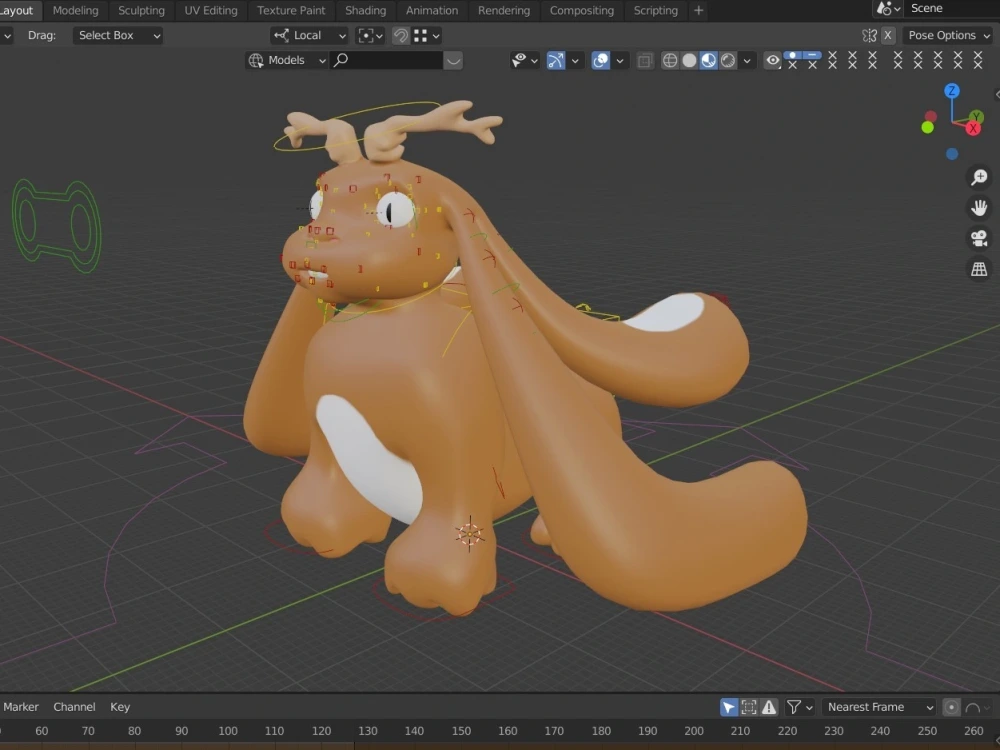The height and width of the screenshot is (750, 1000).
Task: Open proportional falloff curve dropdown
Action: 978,707
